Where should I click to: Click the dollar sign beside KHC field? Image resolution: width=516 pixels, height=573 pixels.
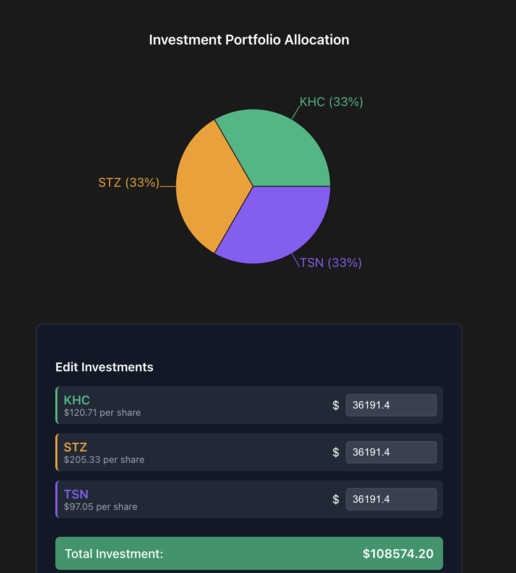pyautogui.click(x=336, y=405)
